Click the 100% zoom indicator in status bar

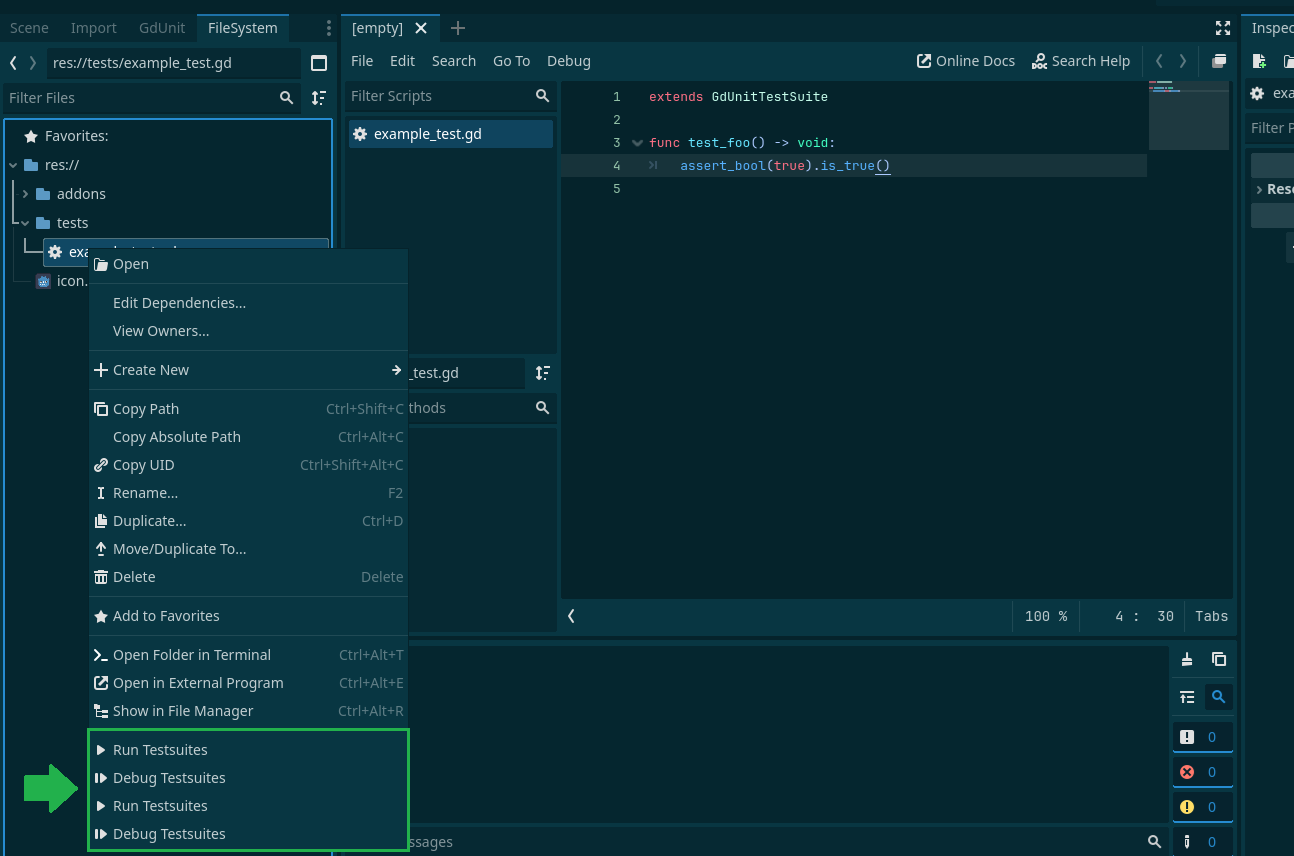pyautogui.click(x=1045, y=616)
